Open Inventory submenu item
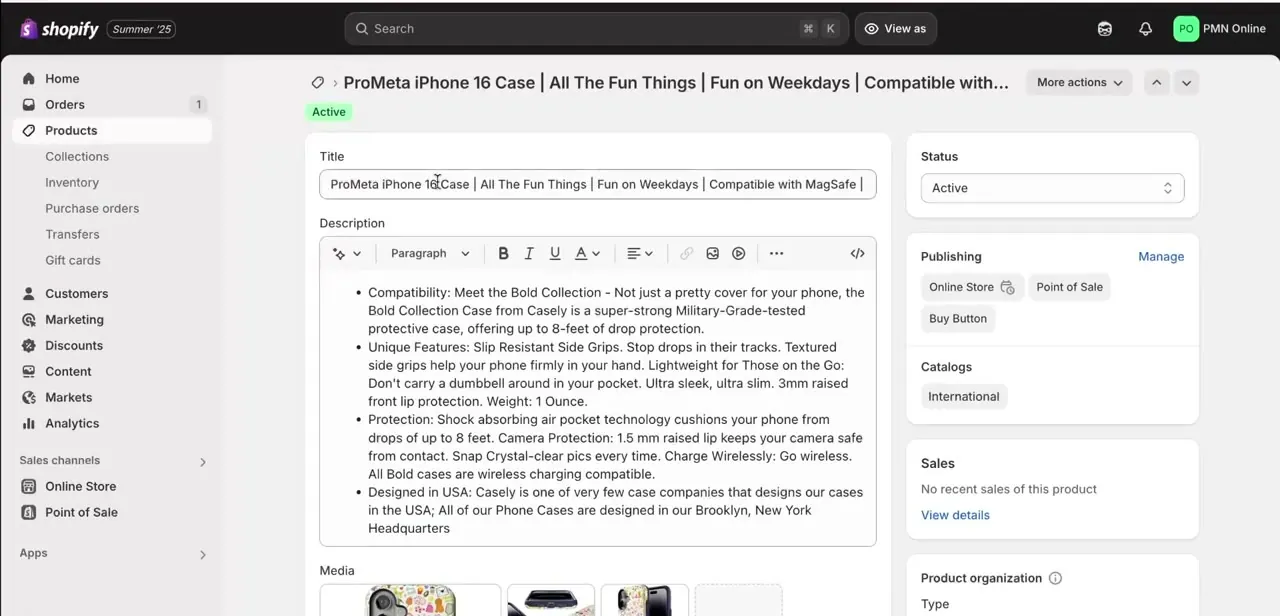The height and width of the screenshot is (616, 1280). pyautogui.click(x=72, y=183)
